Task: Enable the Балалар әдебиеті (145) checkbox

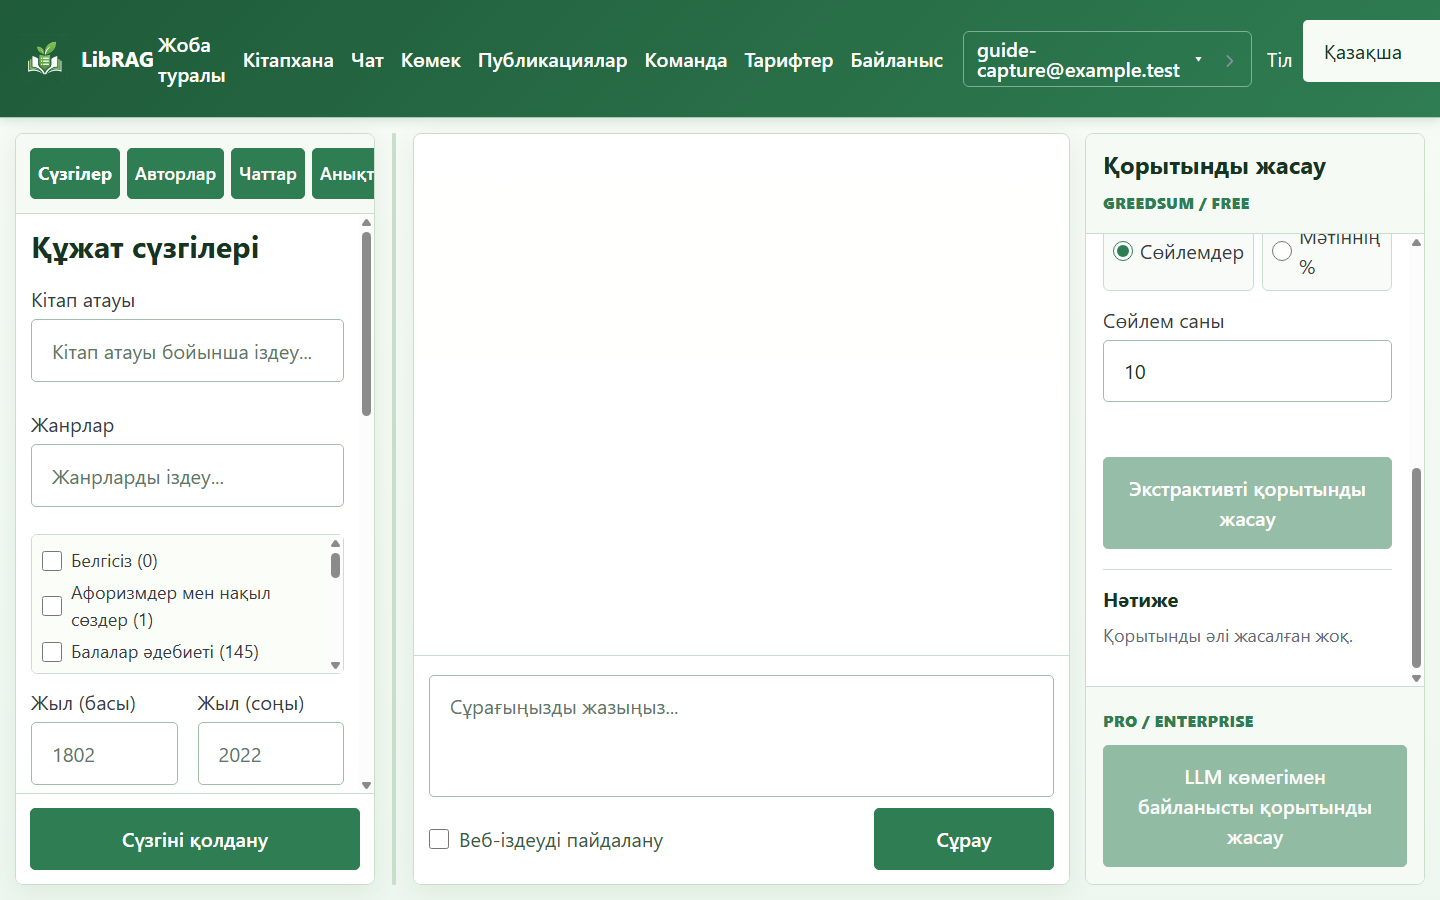Action: [52, 652]
